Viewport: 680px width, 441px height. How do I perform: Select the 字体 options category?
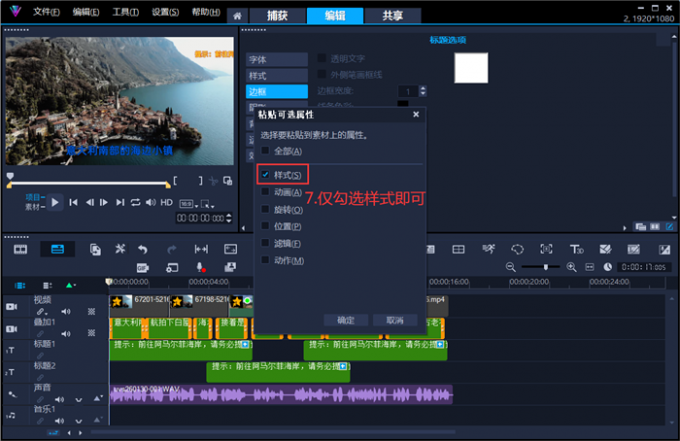click(x=277, y=59)
